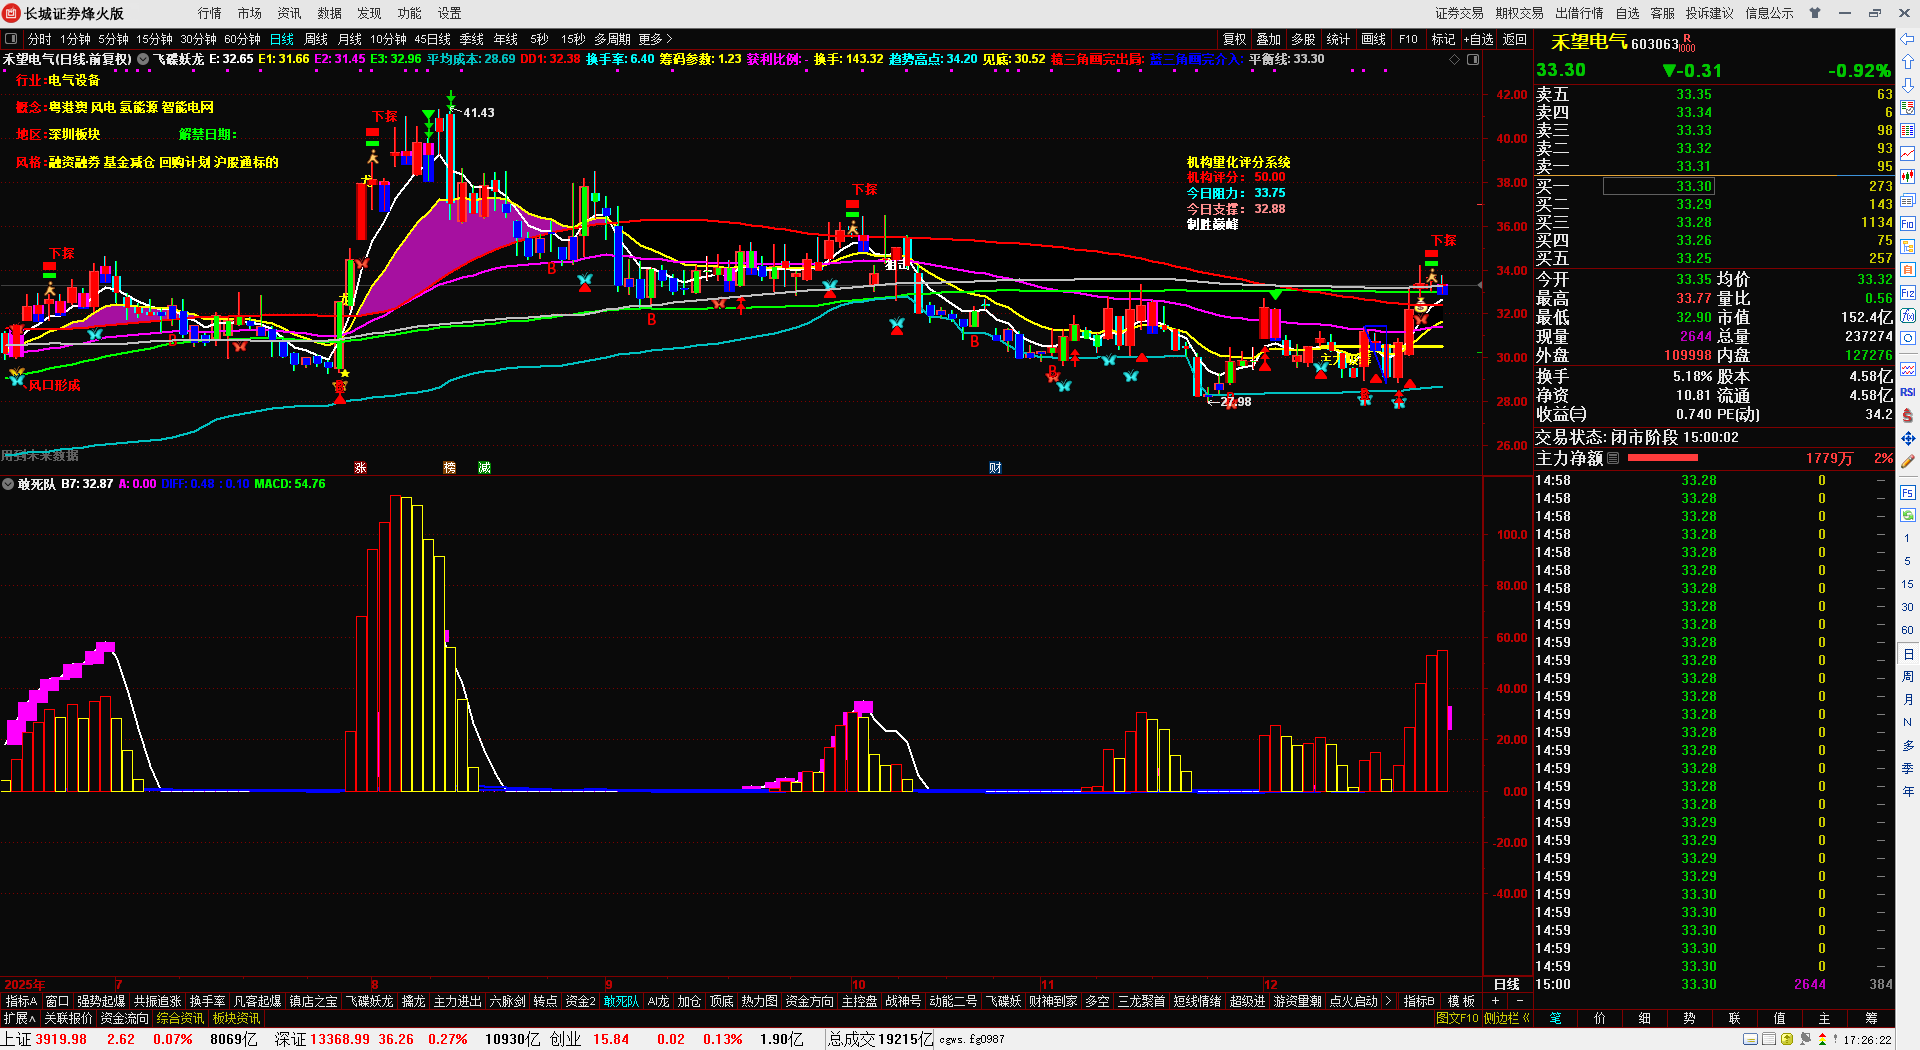Click the minus button to remove indicator pane
The width and height of the screenshot is (1920, 1050).
[x=1520, y=1001]
